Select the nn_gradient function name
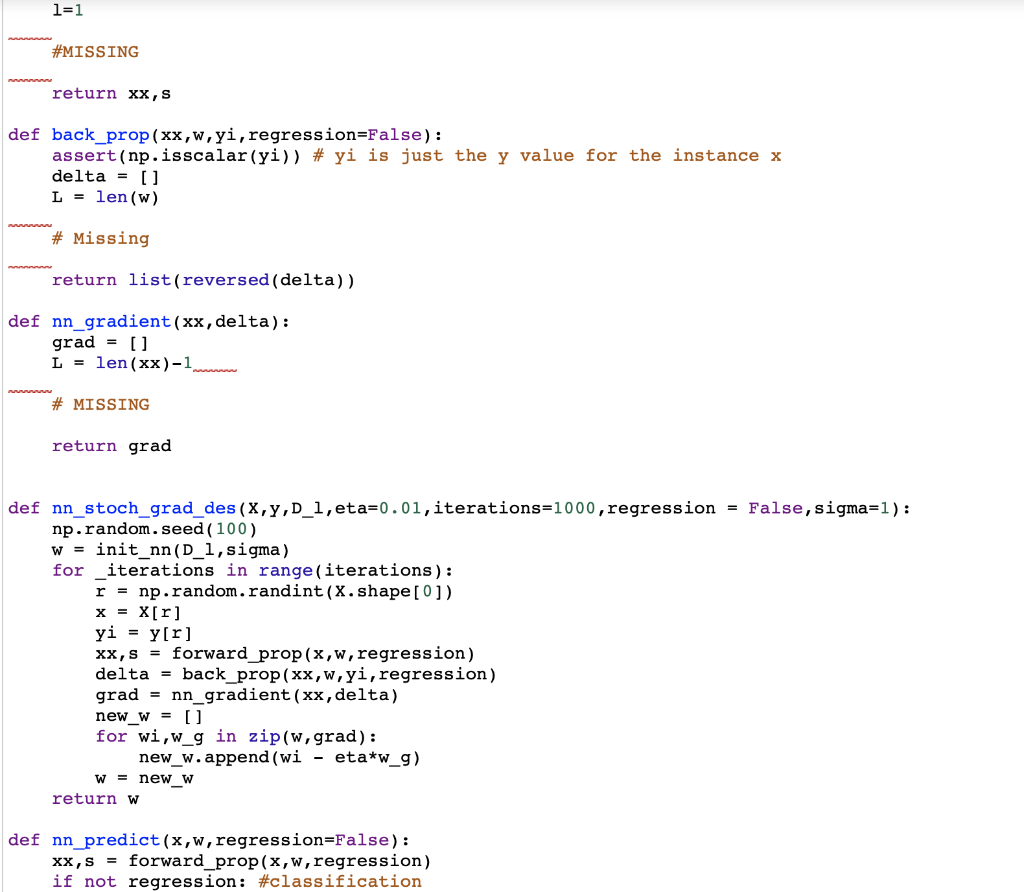Viewport: 1024px width, 892px height. point(110,321)
